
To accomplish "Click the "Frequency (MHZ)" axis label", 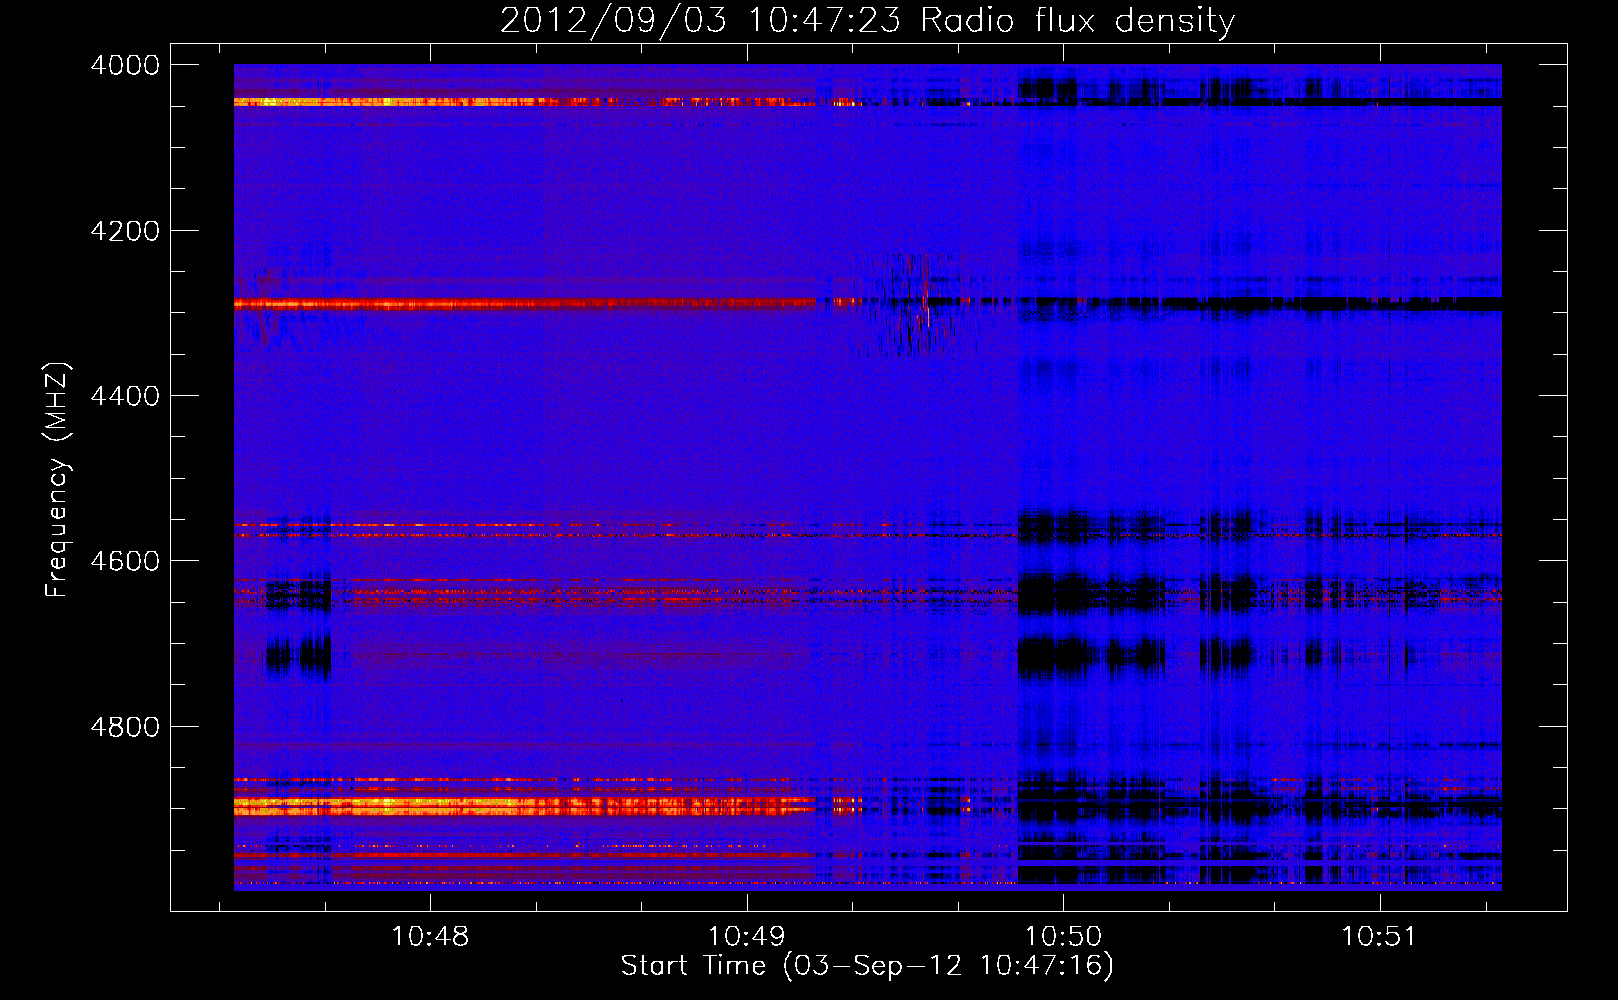I will click(57, 480).
